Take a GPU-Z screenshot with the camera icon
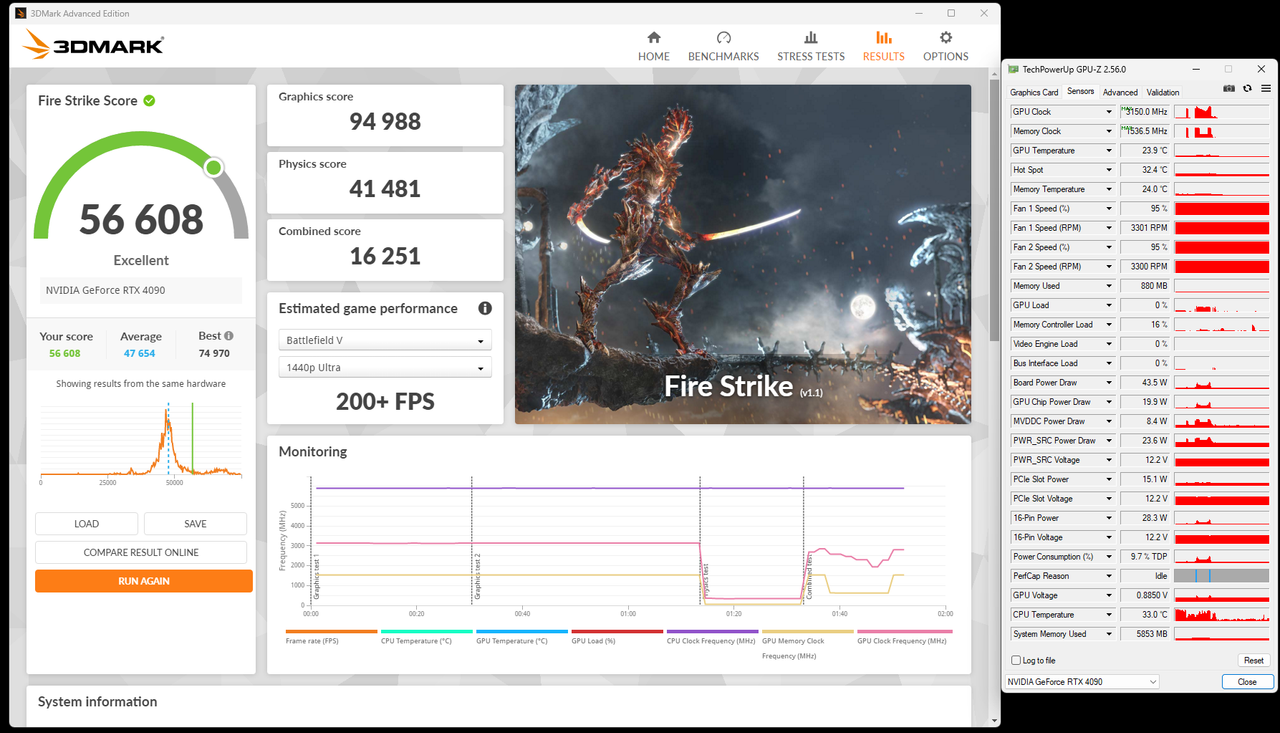 pos(1229,89)
